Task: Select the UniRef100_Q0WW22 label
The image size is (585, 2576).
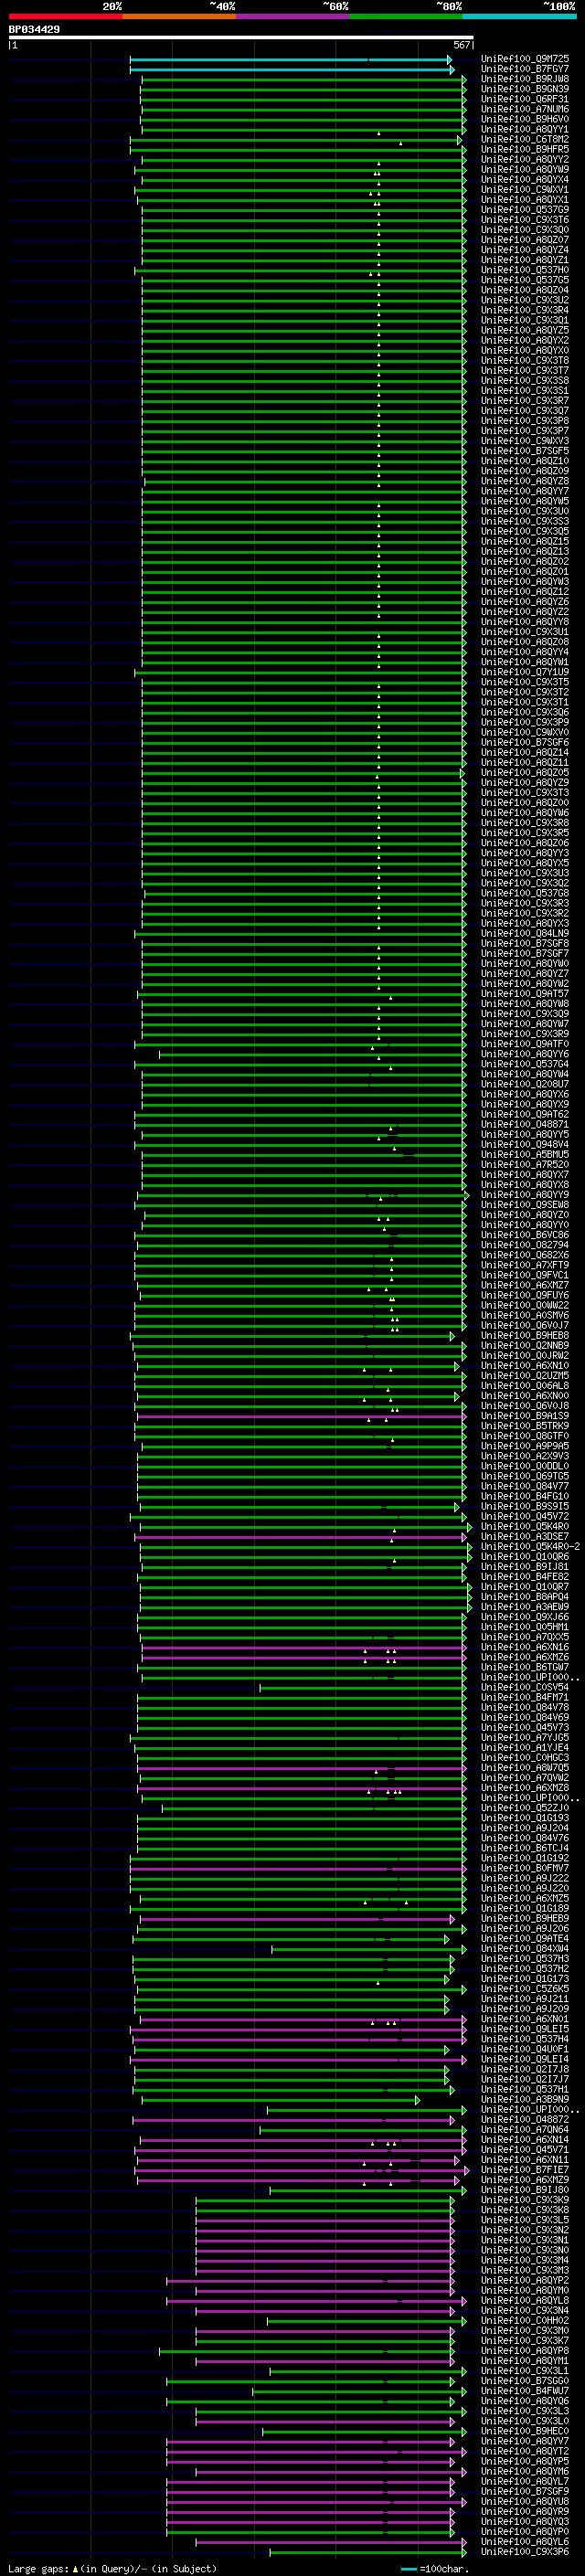Action: coord(524,1305)
